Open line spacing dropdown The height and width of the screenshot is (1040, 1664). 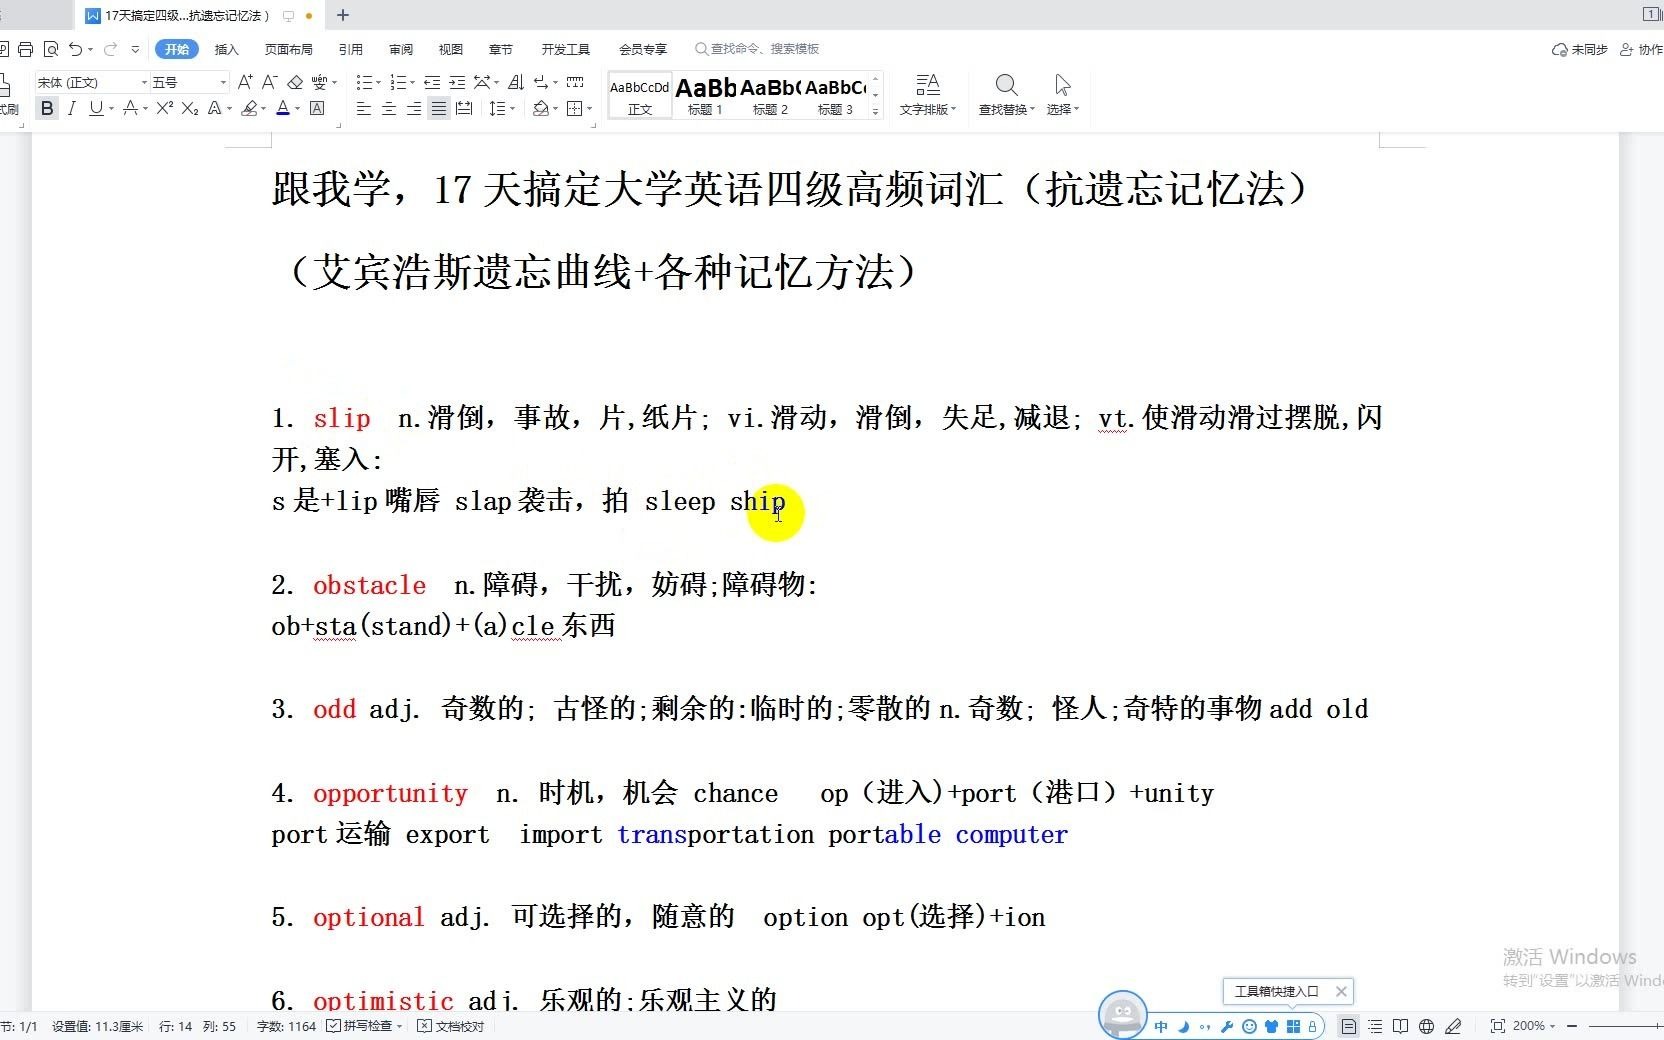[x=512, y=109]
